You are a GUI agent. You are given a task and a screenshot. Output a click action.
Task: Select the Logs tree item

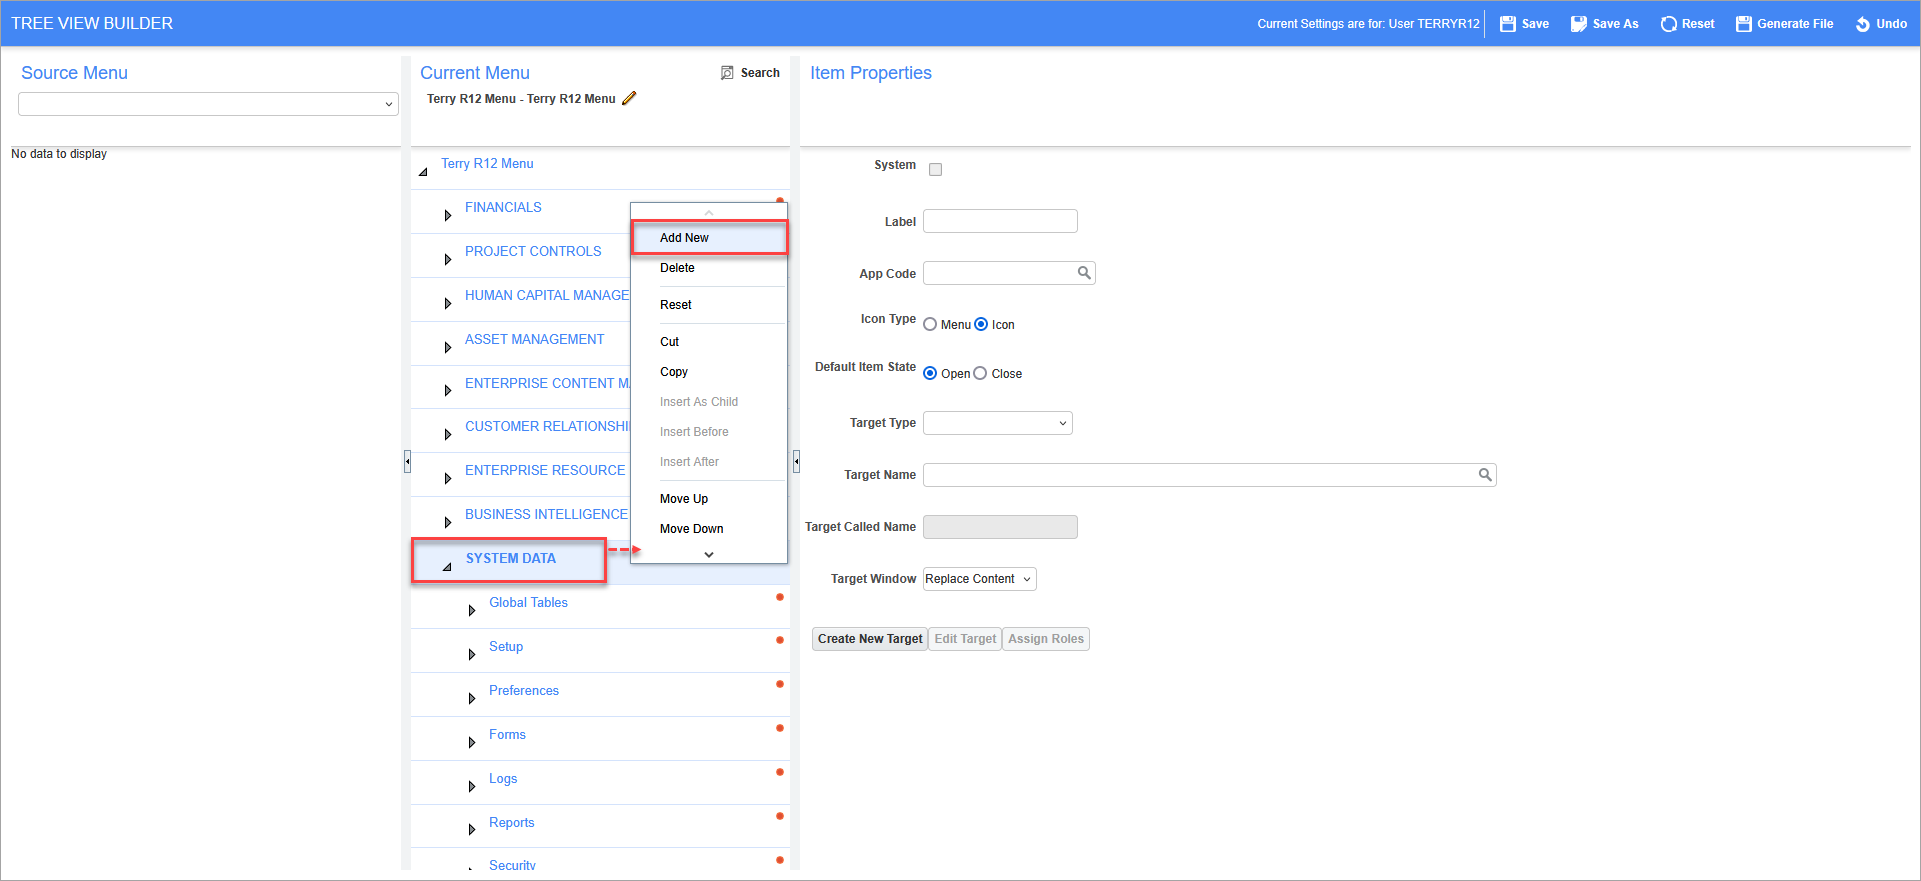pyautogui.click(x=503, y=778)
